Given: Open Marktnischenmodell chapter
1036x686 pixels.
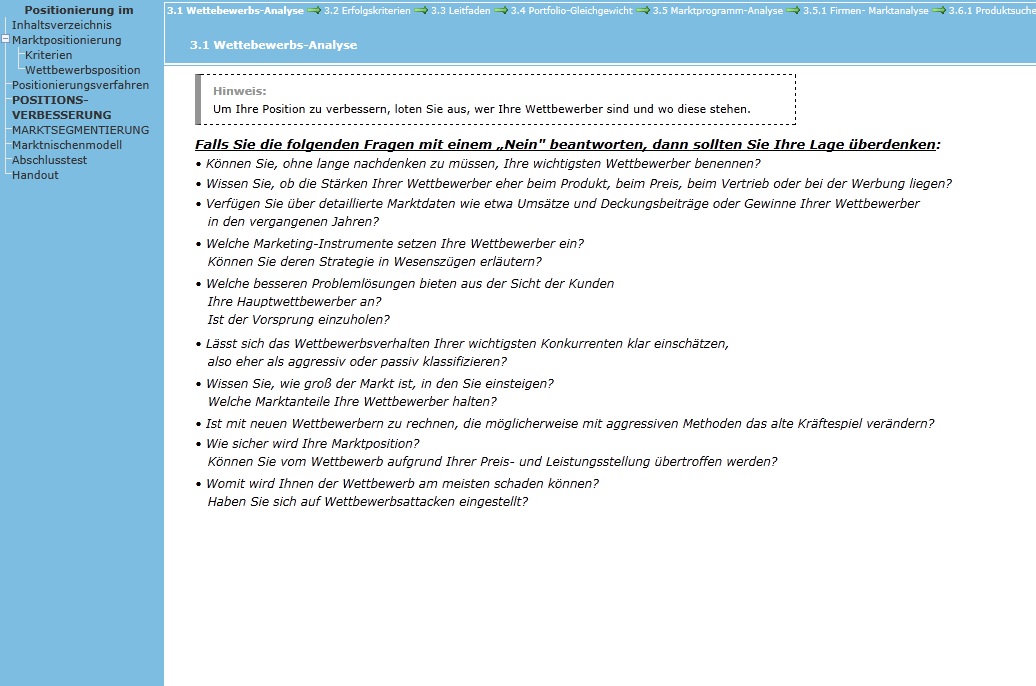Looking at the screenshot, I should click(67, 145).
